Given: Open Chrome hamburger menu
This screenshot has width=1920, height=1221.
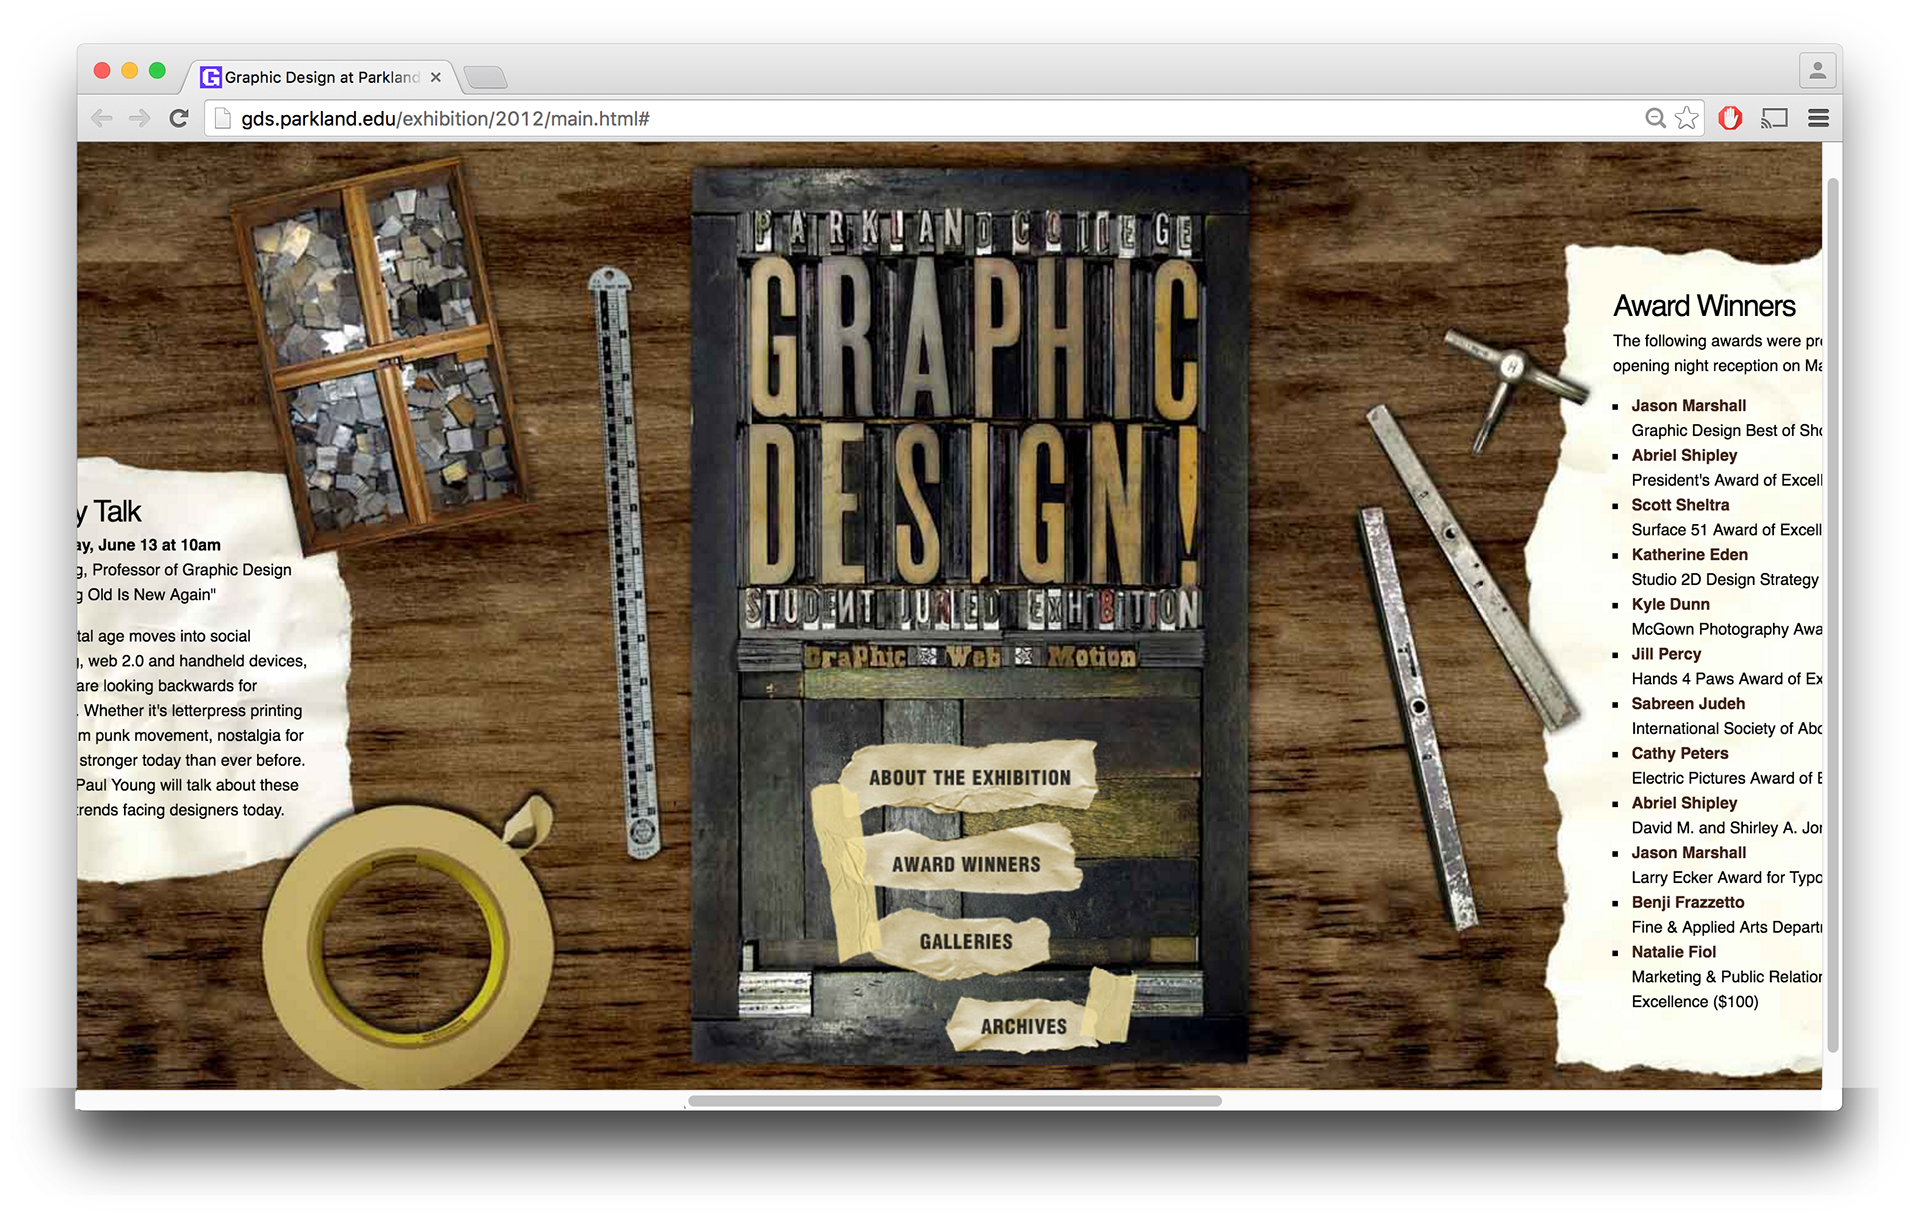Looking at the screenshot, I should [1818, 119].
